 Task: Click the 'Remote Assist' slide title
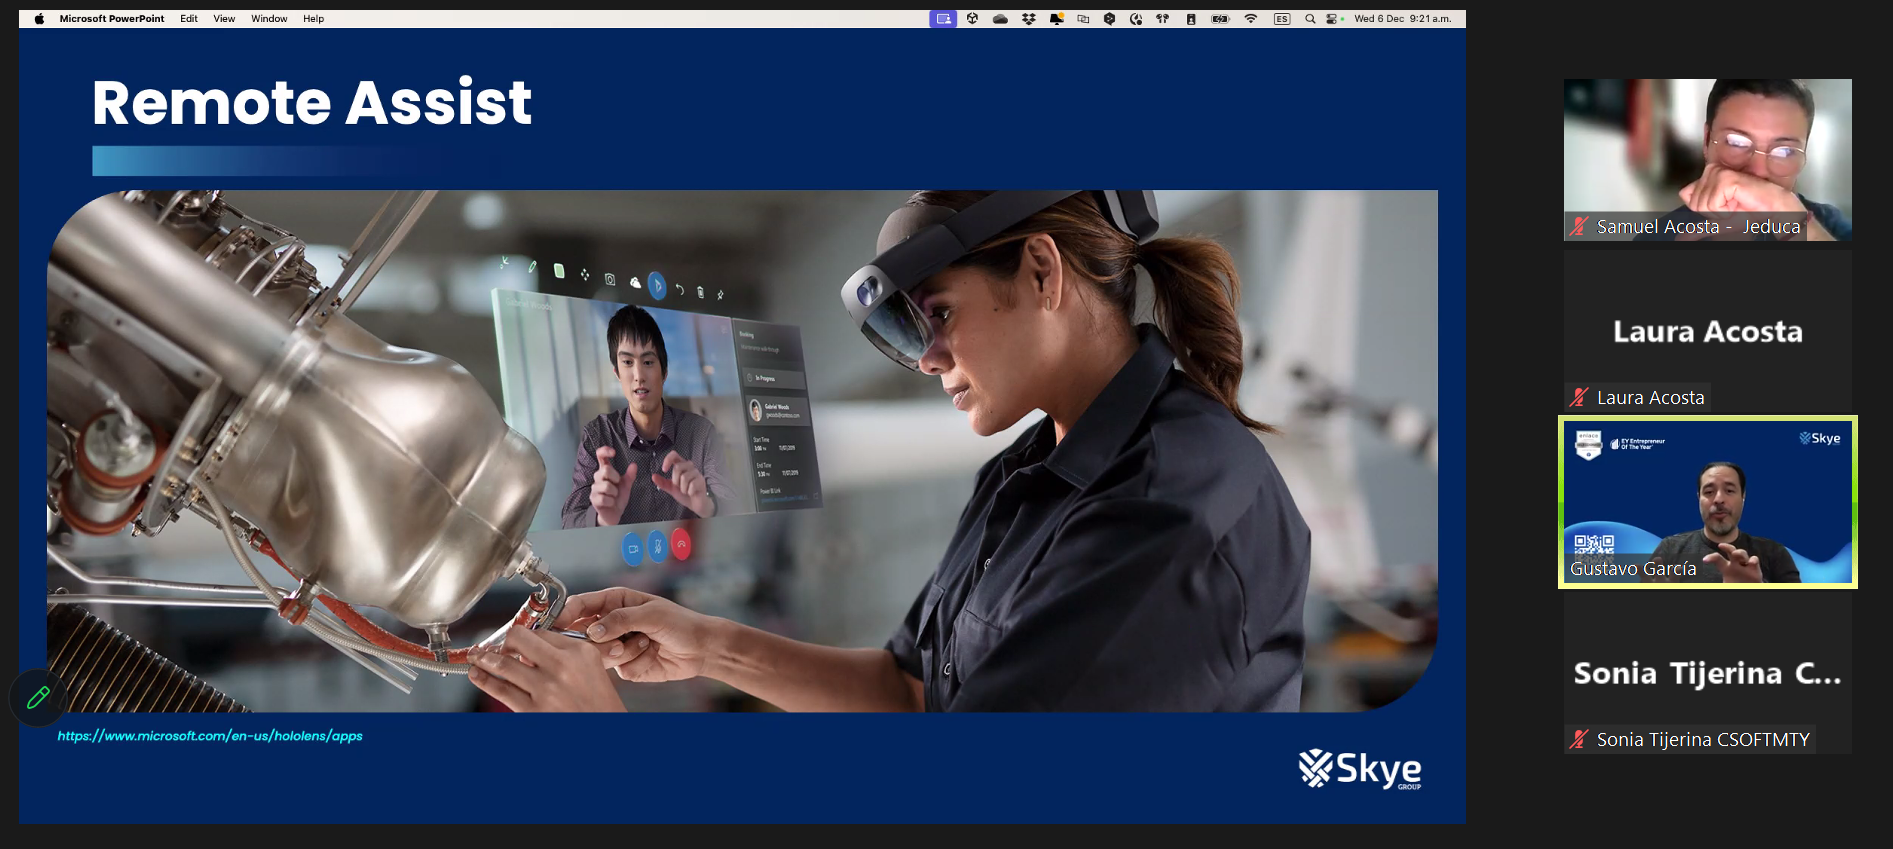coord(312,102)
